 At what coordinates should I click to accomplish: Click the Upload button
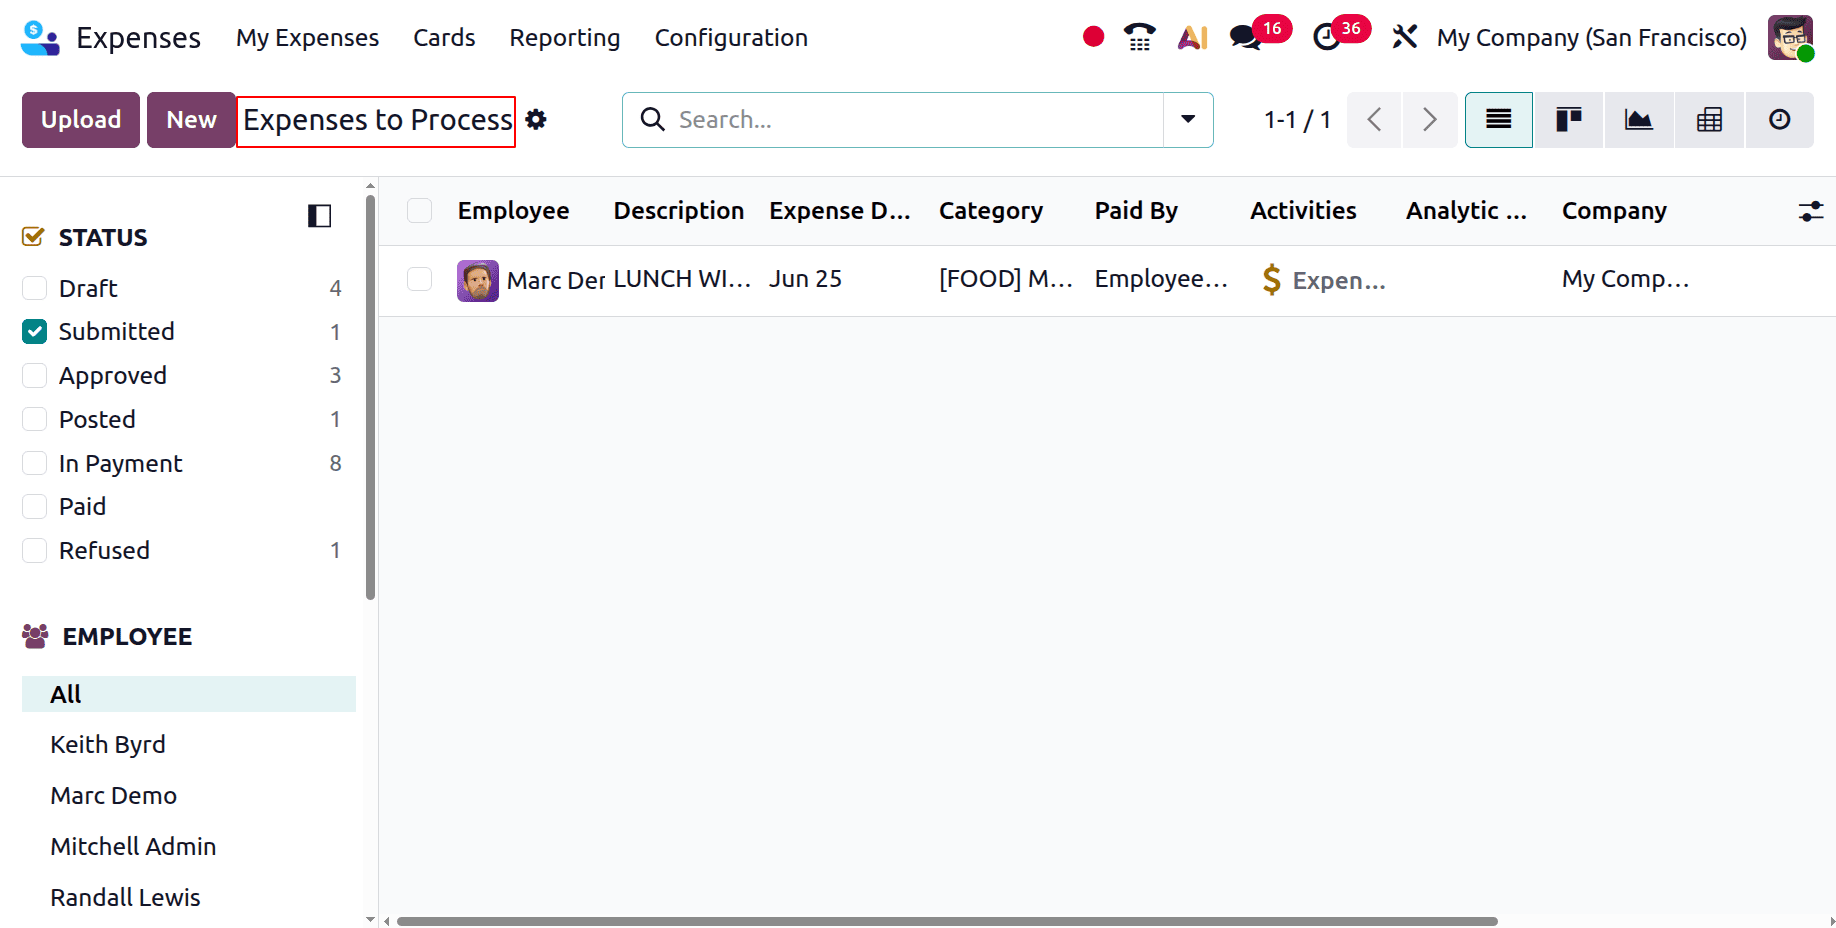81,120
